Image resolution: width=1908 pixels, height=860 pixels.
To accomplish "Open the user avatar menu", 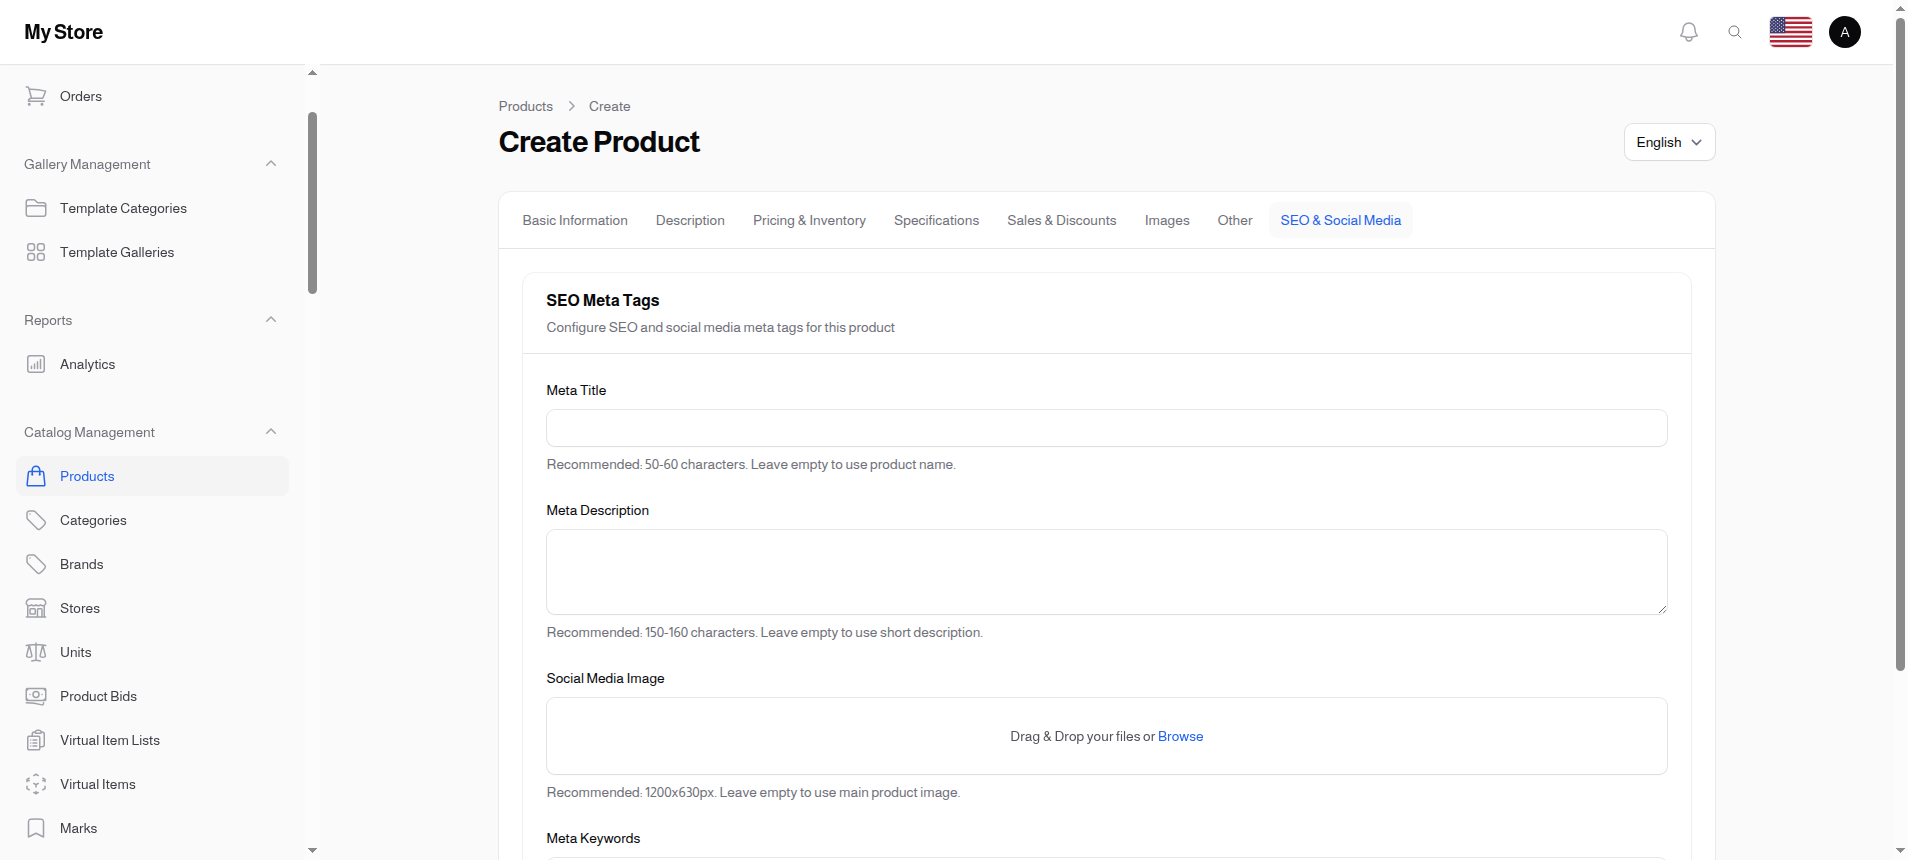I will tap(1844, 32).
